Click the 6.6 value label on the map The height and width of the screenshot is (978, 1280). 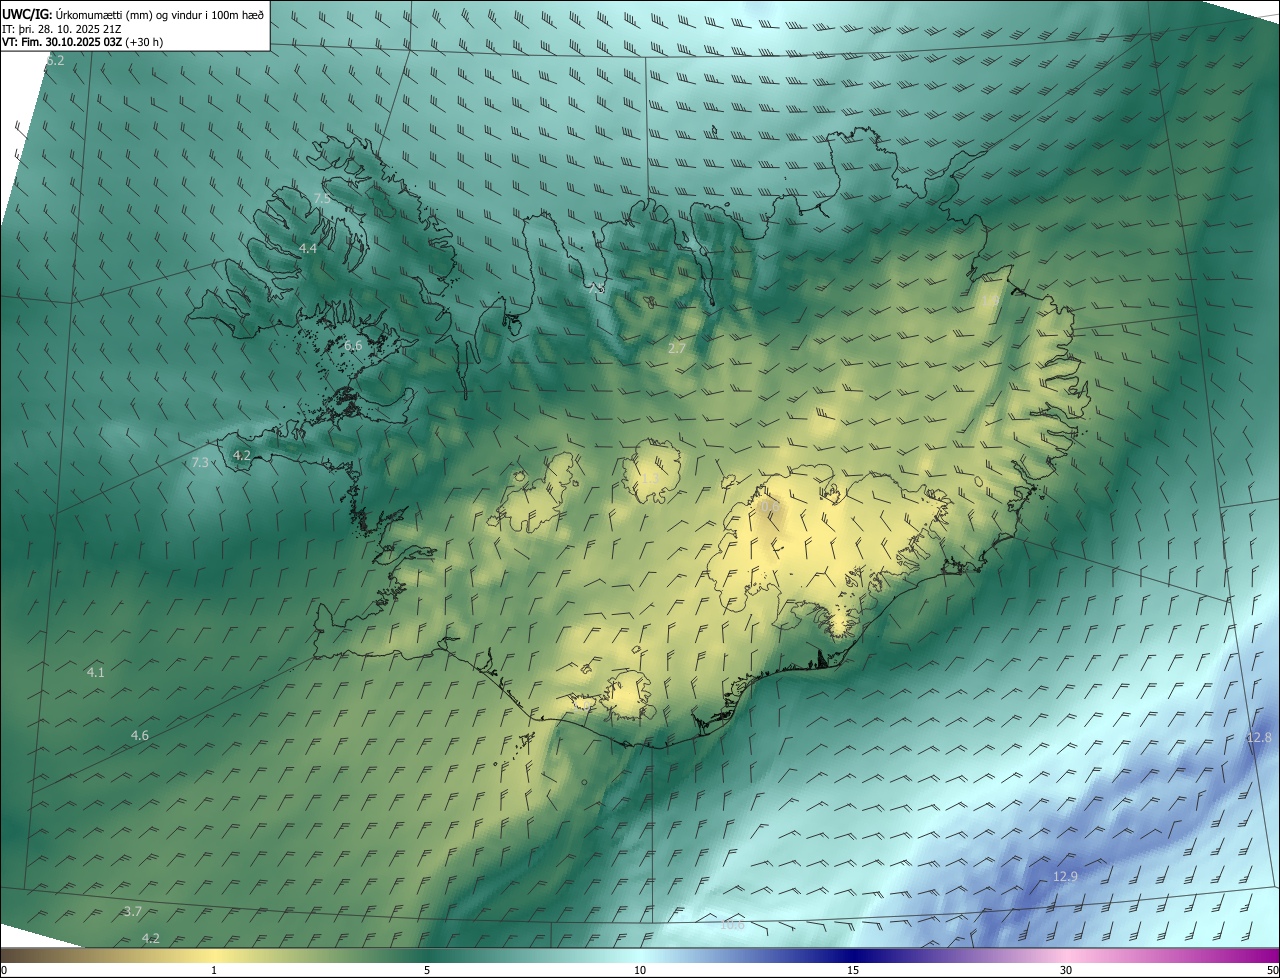click(x=353, y=346)
